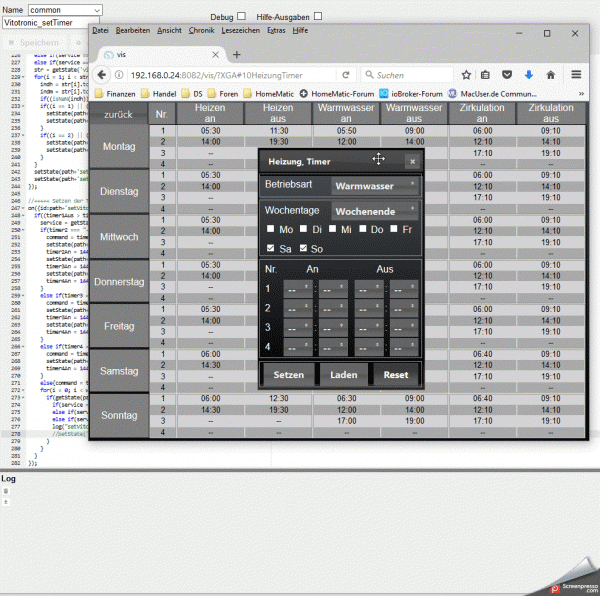Open the DS bookmark folder
The image size is (600, 596).
[192, 94]
